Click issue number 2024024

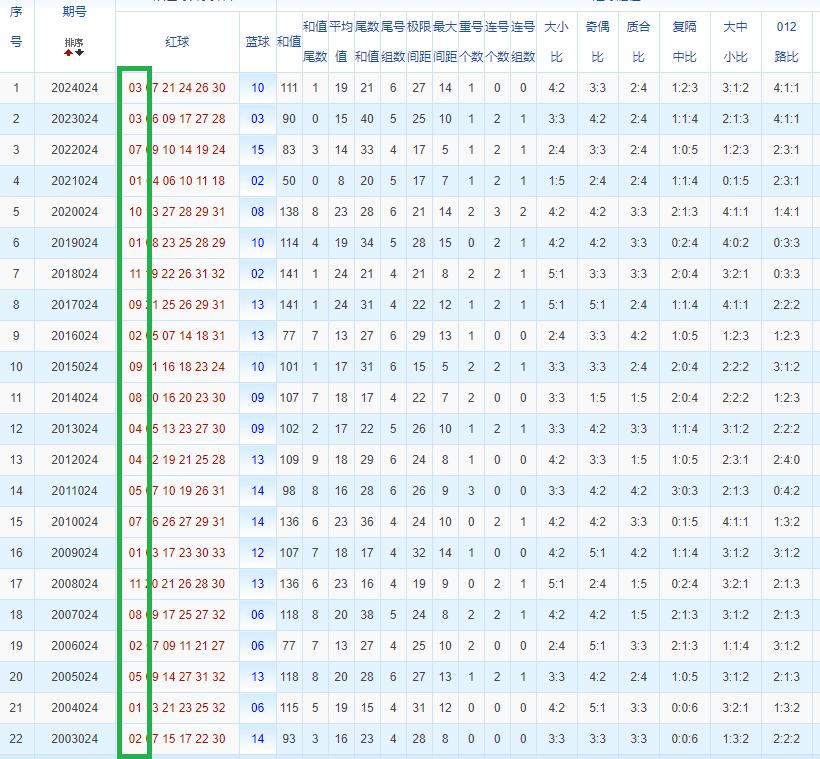coord(75,88)
